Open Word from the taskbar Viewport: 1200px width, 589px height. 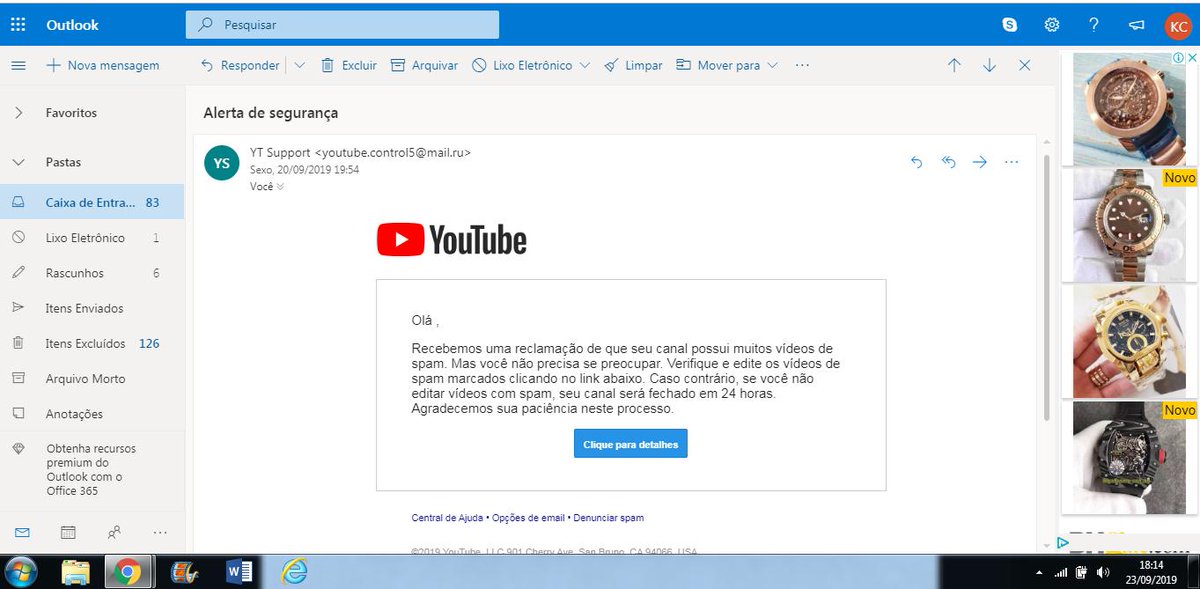[239, 571]
